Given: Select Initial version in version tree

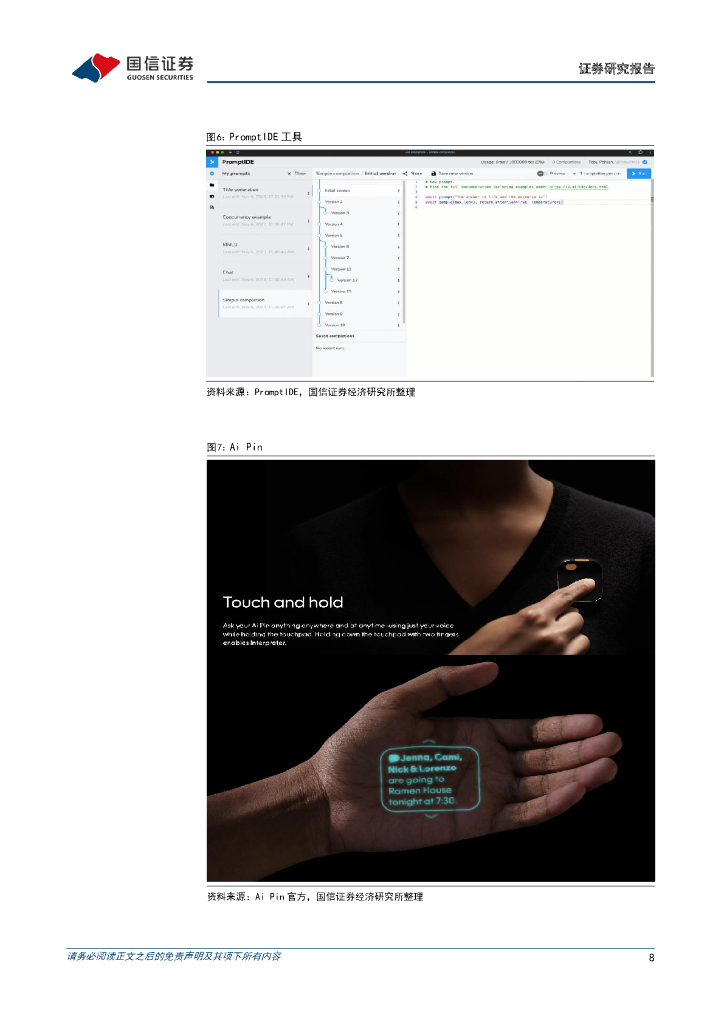Looking at the screenshot, I should (338, 191).
